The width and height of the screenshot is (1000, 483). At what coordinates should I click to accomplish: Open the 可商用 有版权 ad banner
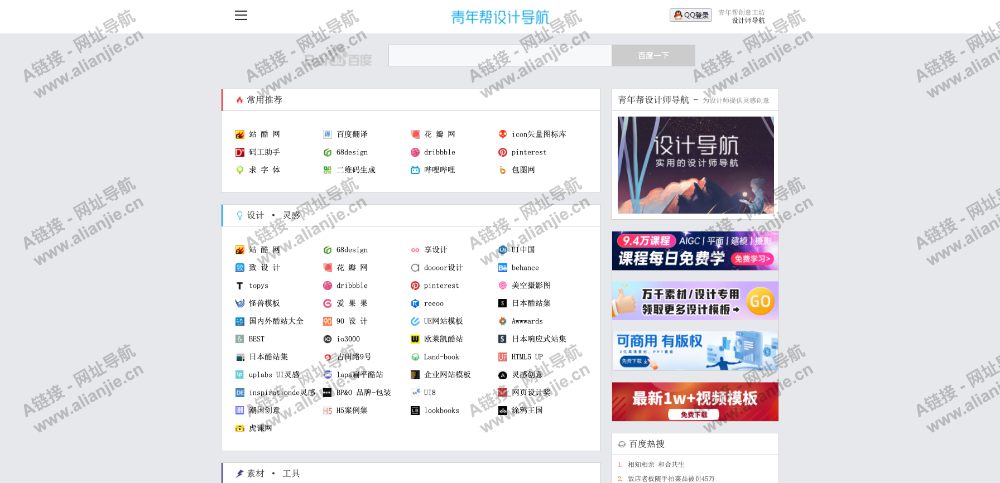pyautogui.click(x=695, y=351)
